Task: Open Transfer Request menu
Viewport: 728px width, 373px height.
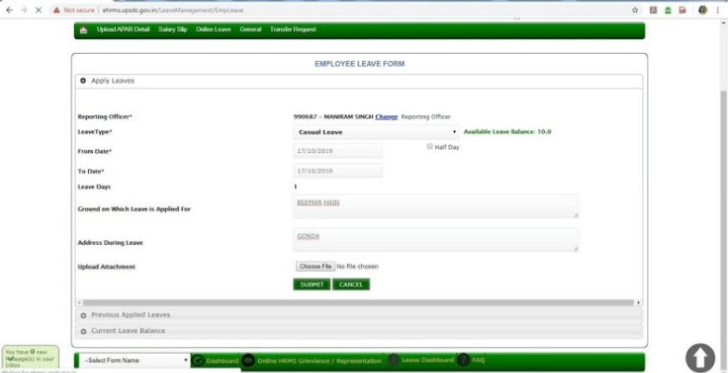Action: tap(293, 29)
